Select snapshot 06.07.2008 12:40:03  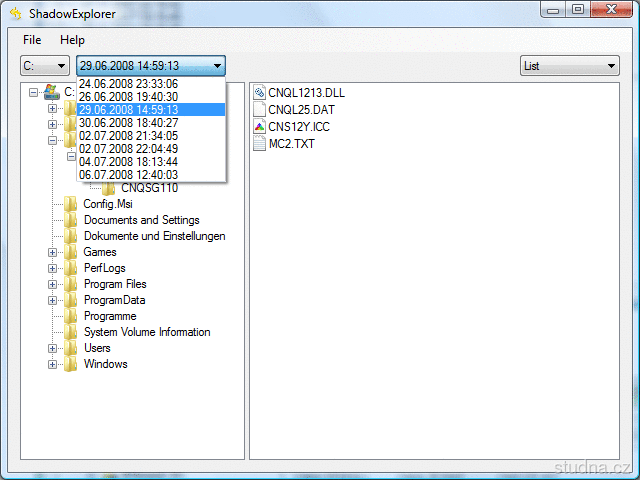click(x=128, y=174)
